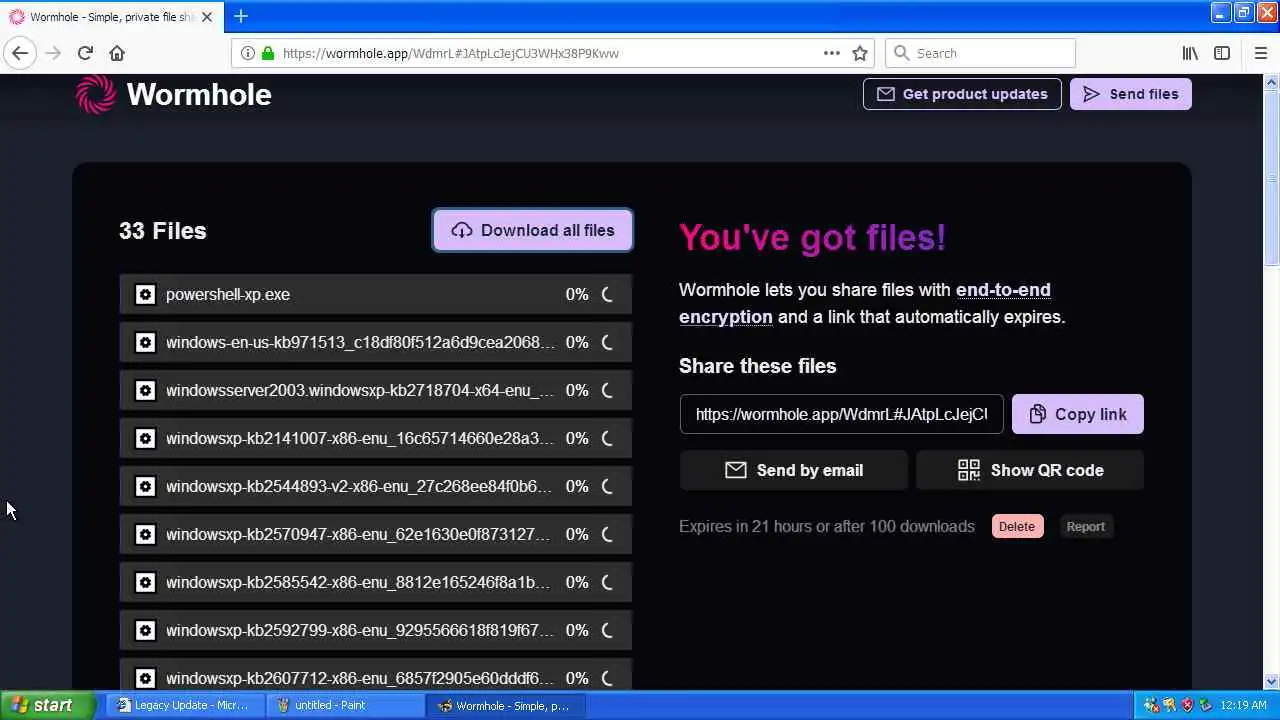
Task: Click the system tray clock 12:19 AM
Action: click(x=1244, y=705)
